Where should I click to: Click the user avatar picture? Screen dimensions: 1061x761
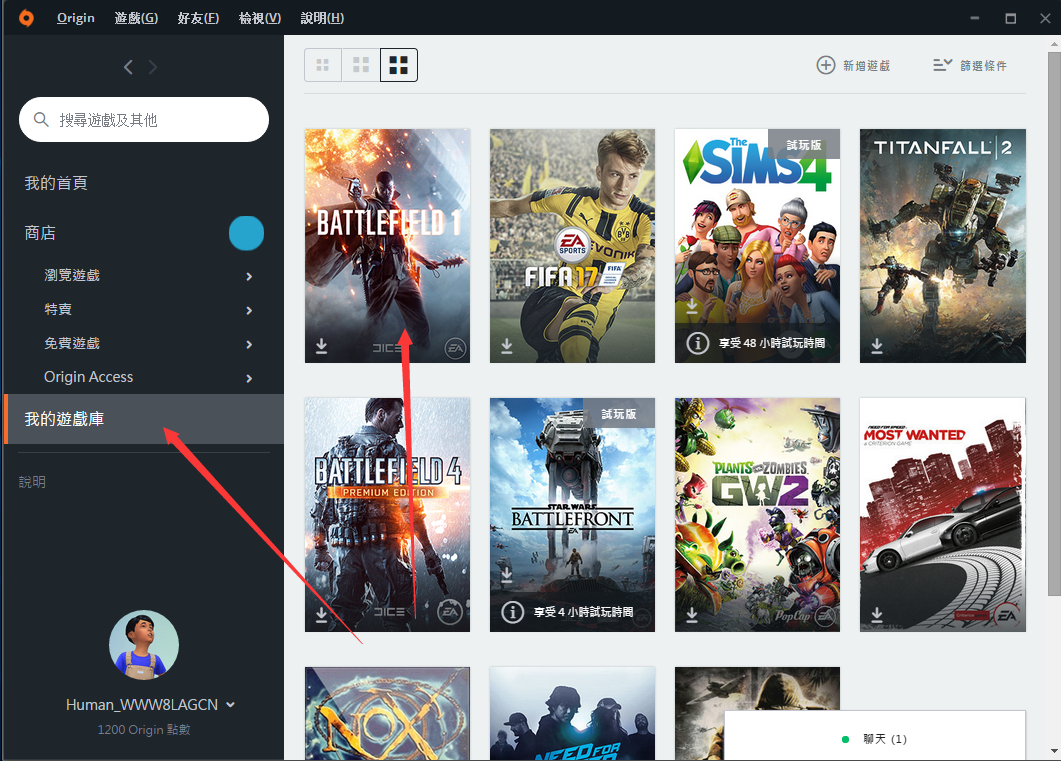[x=144, y=645]
